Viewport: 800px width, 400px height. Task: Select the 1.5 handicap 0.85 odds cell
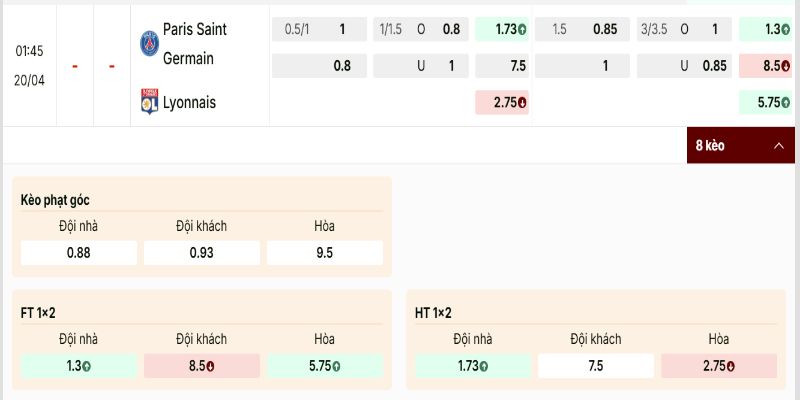pos(581,30)
